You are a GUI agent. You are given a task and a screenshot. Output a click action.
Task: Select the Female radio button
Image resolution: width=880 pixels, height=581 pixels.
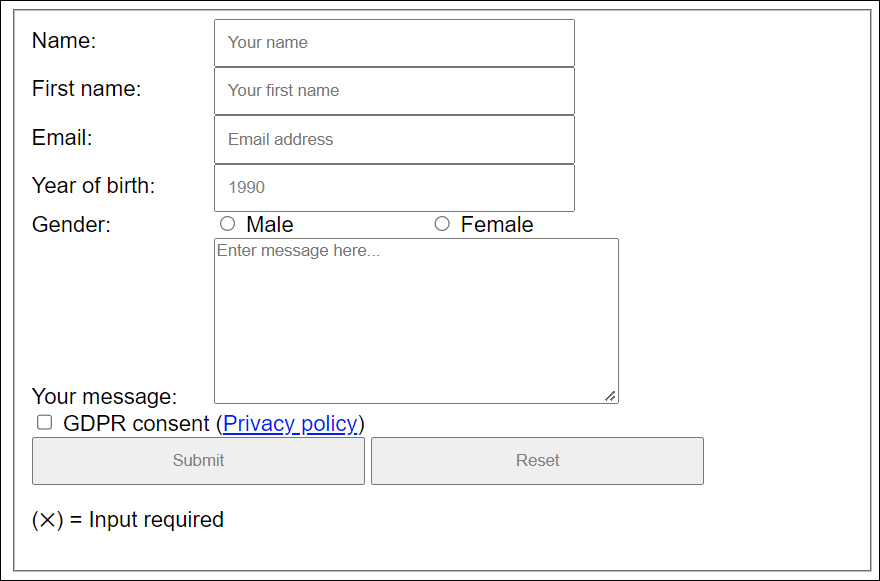[x=442, y=224]
